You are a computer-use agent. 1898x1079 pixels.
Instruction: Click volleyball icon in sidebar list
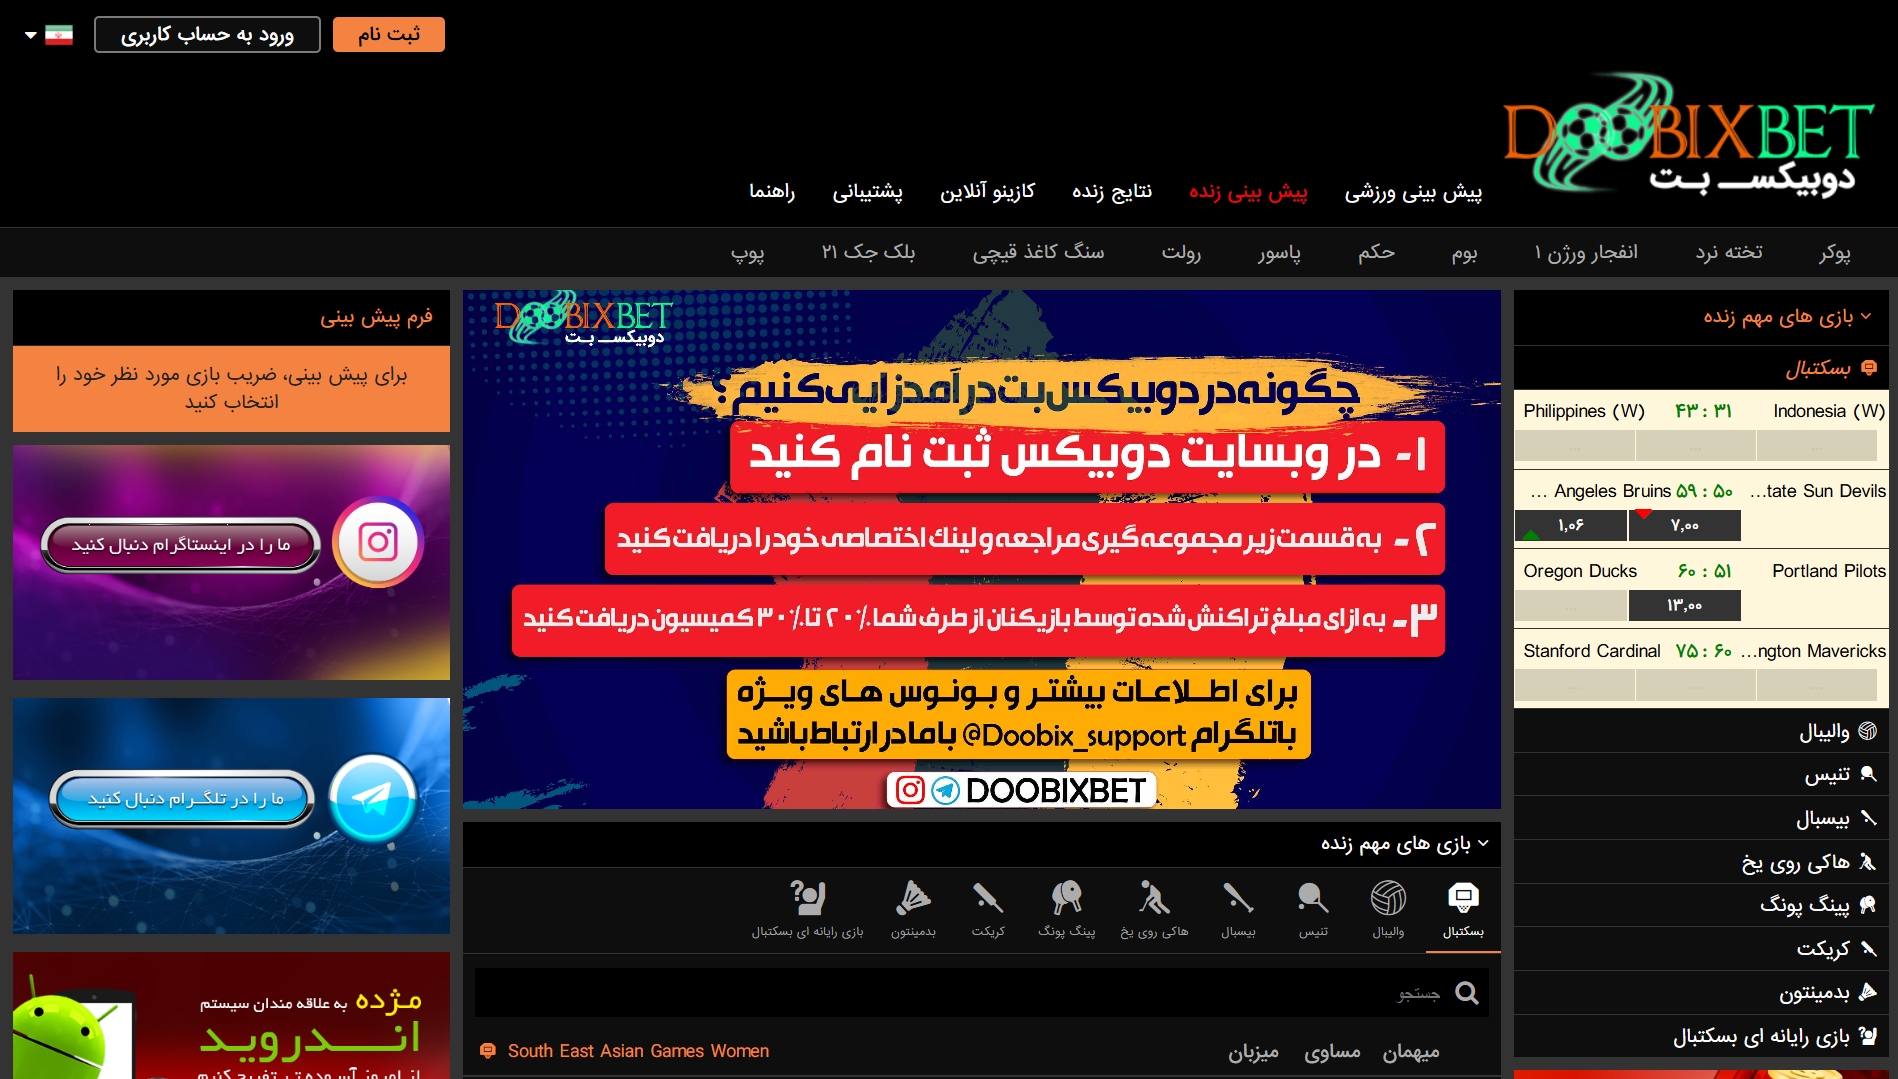coord(1867,731)
